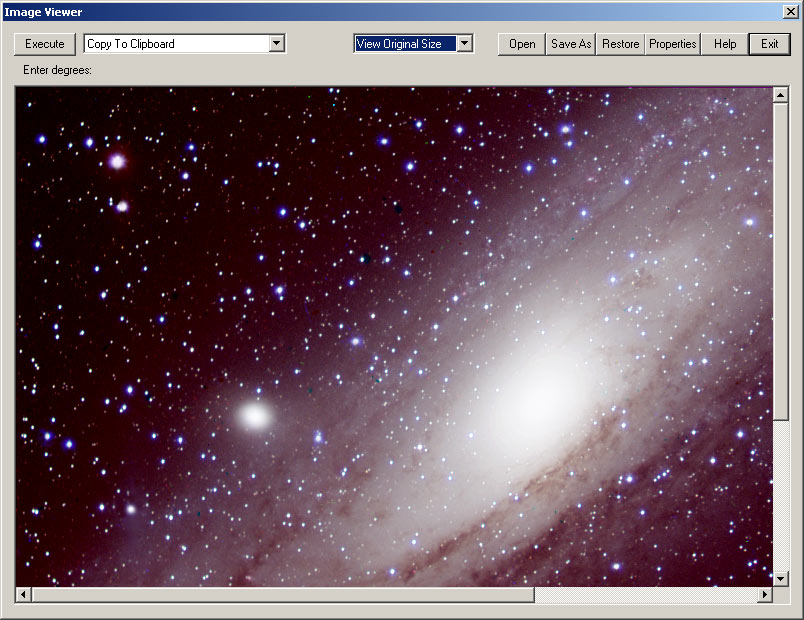
Task: Open the View Original Size dropdown arrow
Action: 465,44
